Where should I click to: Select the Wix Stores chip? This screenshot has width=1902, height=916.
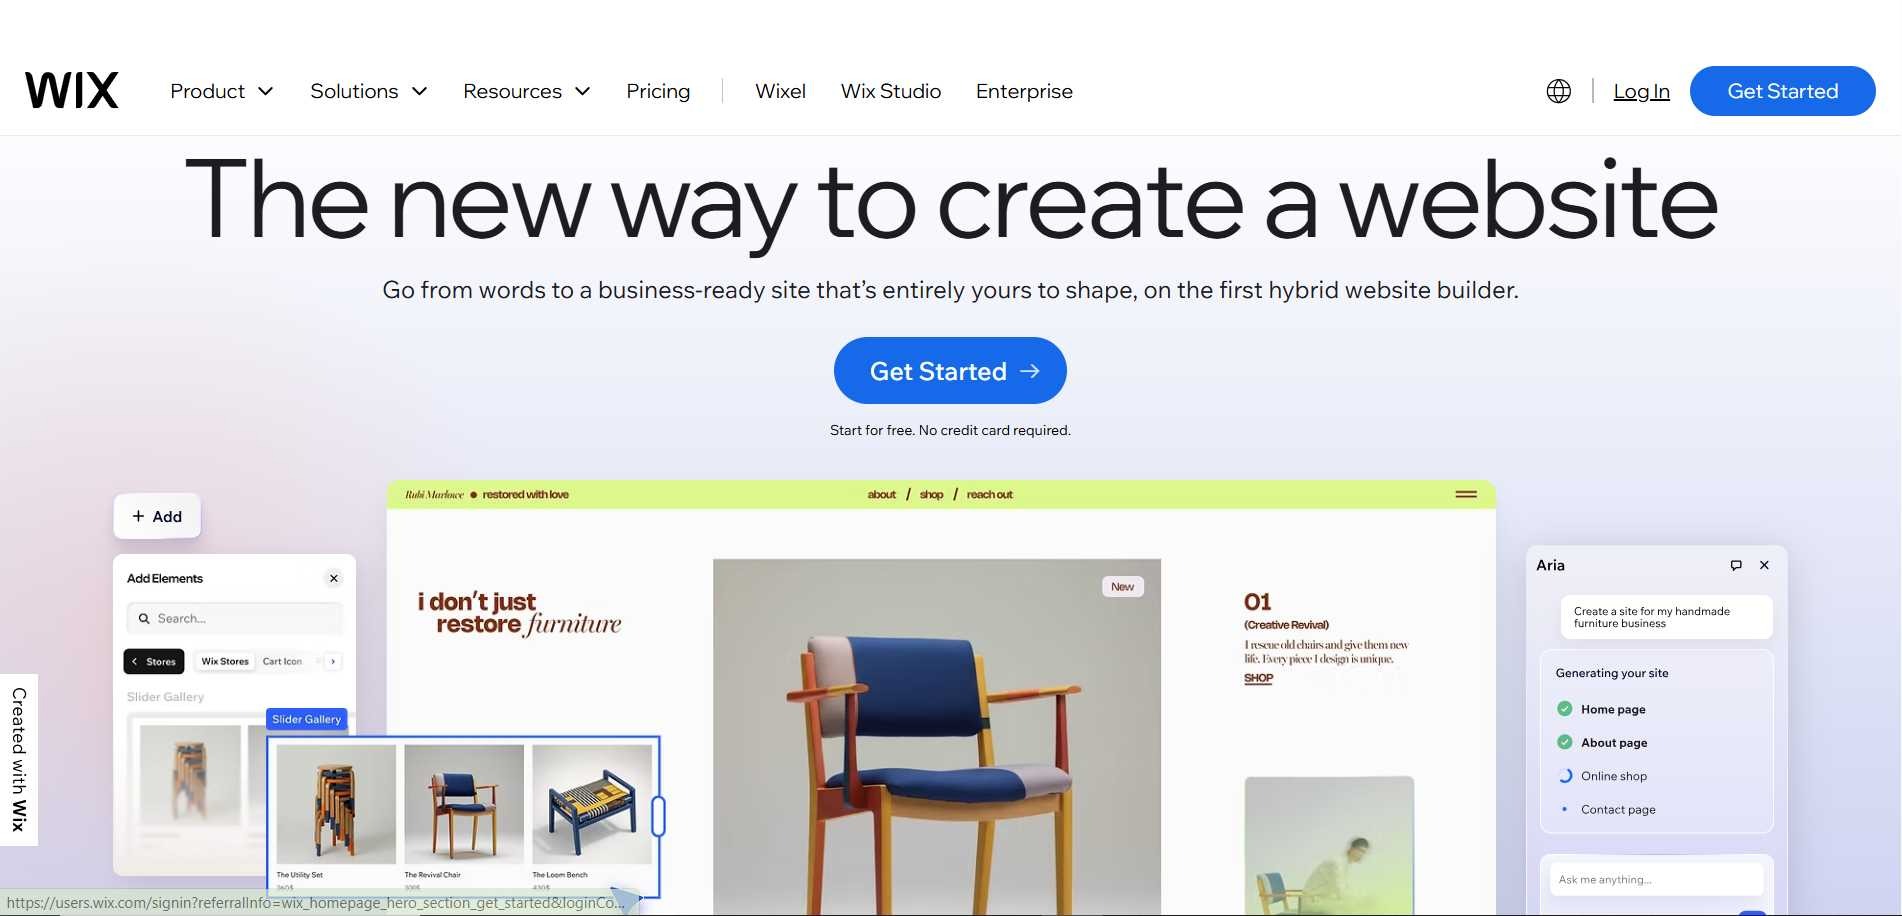pyautogui.click(x=224, y=661)
